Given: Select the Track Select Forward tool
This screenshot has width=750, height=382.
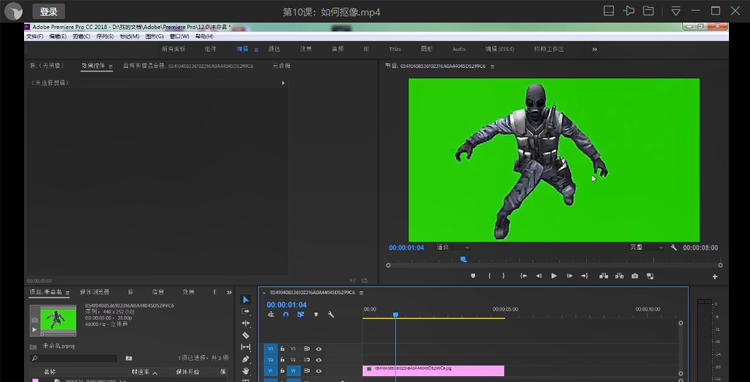Looking at the screenshot, I should [245, 312].
